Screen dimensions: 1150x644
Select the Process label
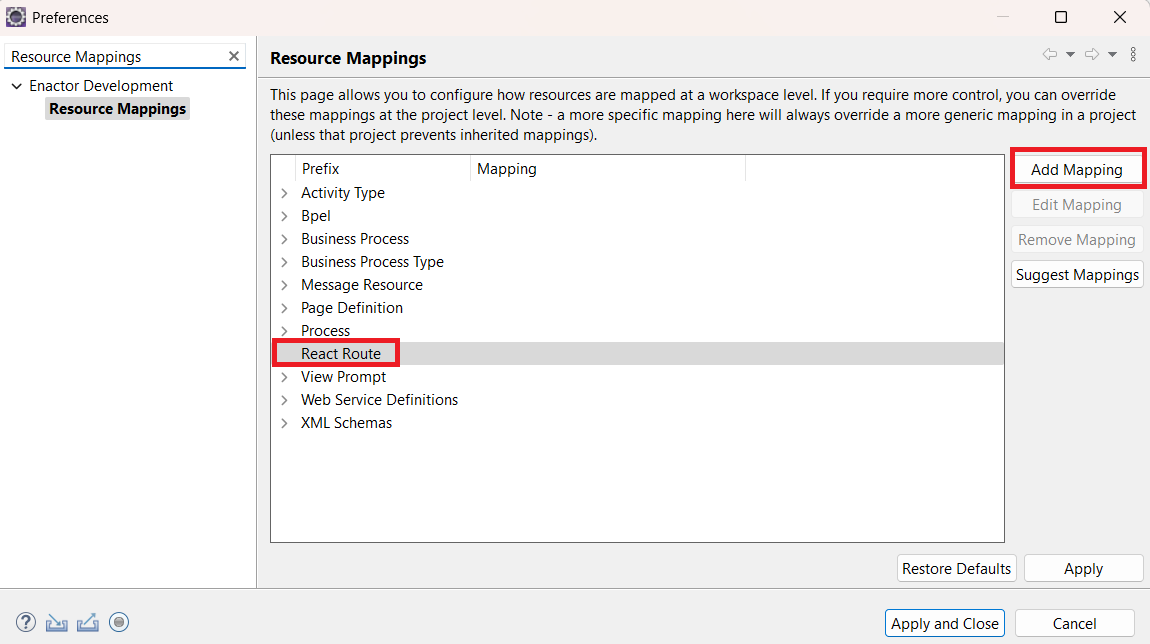[x=325, y=331]
